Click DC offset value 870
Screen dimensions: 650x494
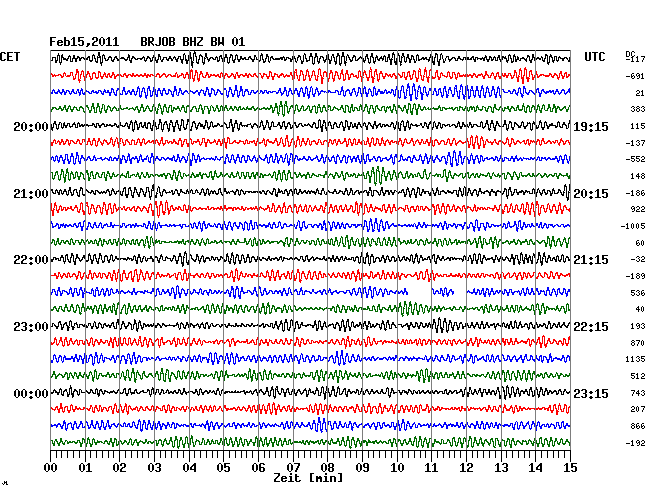(x=638, y=343)
